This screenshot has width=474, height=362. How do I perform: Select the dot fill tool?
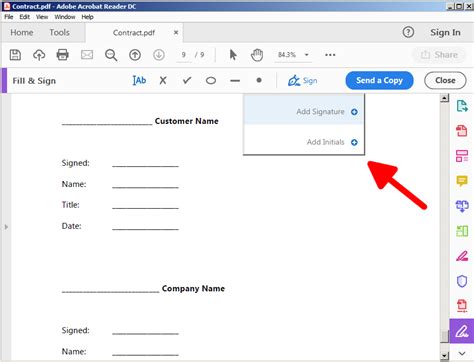coord(259,80)
